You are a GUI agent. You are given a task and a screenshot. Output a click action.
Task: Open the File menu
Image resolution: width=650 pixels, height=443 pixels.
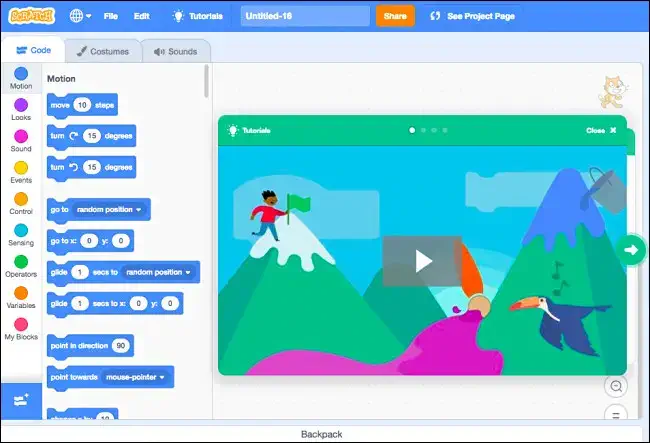point(111,16)
